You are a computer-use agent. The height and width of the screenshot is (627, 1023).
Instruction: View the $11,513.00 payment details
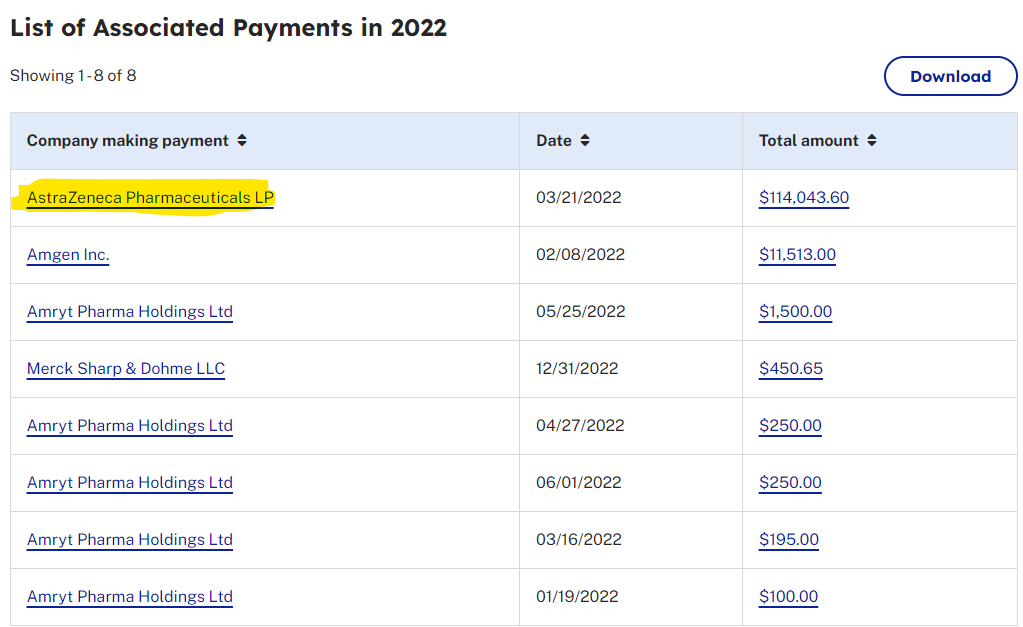797,255
